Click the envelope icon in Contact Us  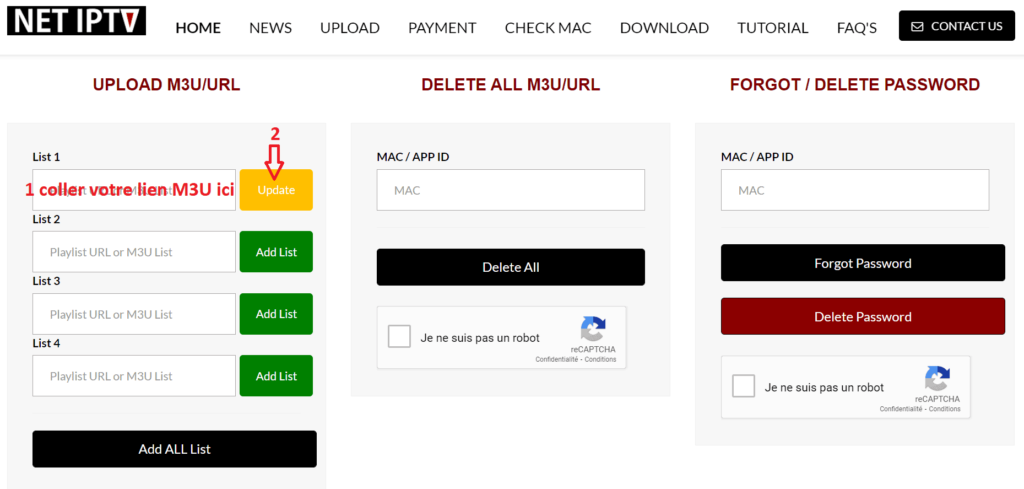click(917, 27)
